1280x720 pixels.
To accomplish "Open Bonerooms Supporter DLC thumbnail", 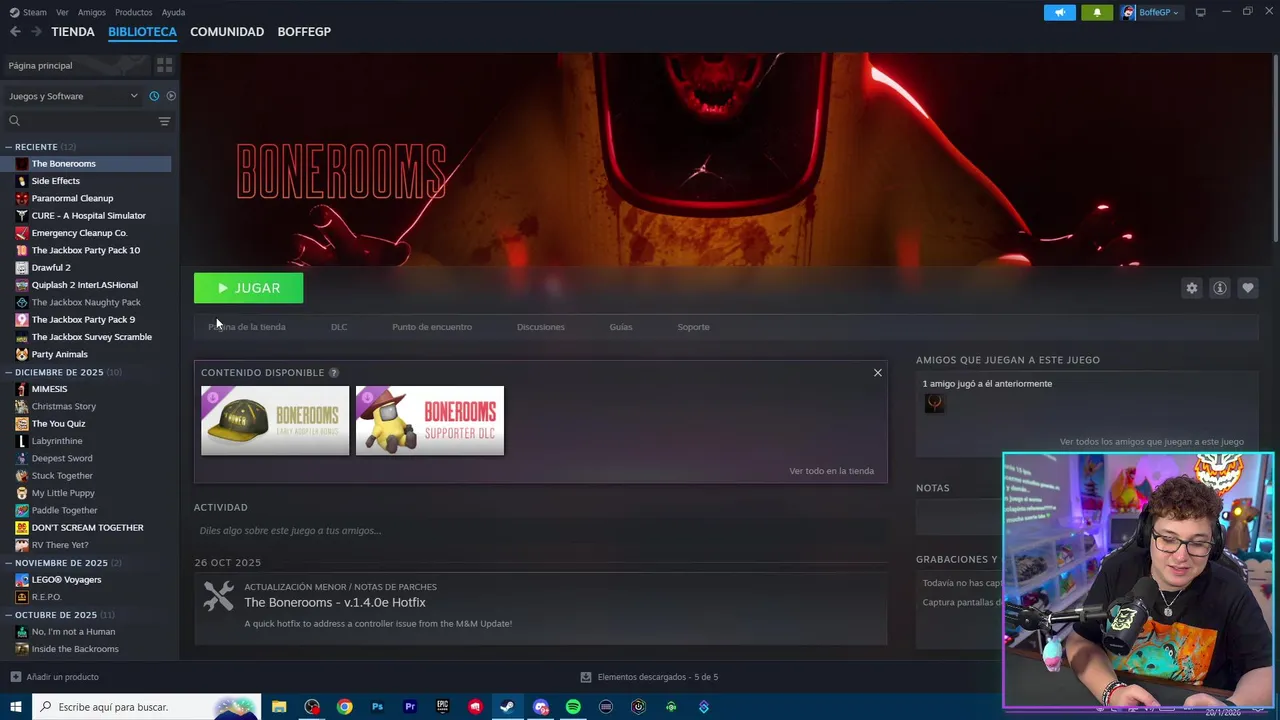I will (430, 421).
